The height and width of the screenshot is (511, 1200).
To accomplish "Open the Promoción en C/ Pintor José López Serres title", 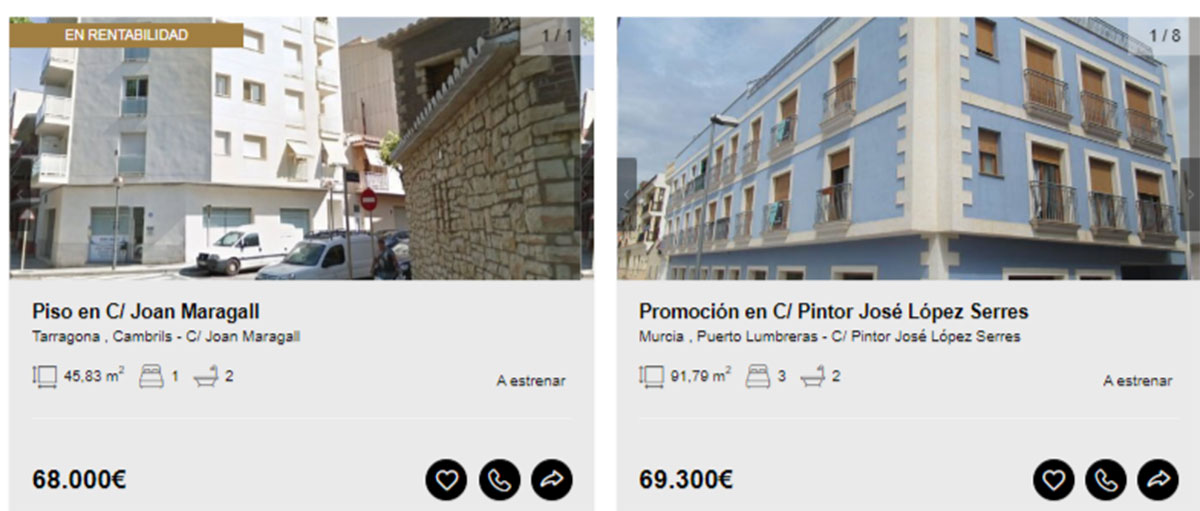I will (x=834, y=311).
